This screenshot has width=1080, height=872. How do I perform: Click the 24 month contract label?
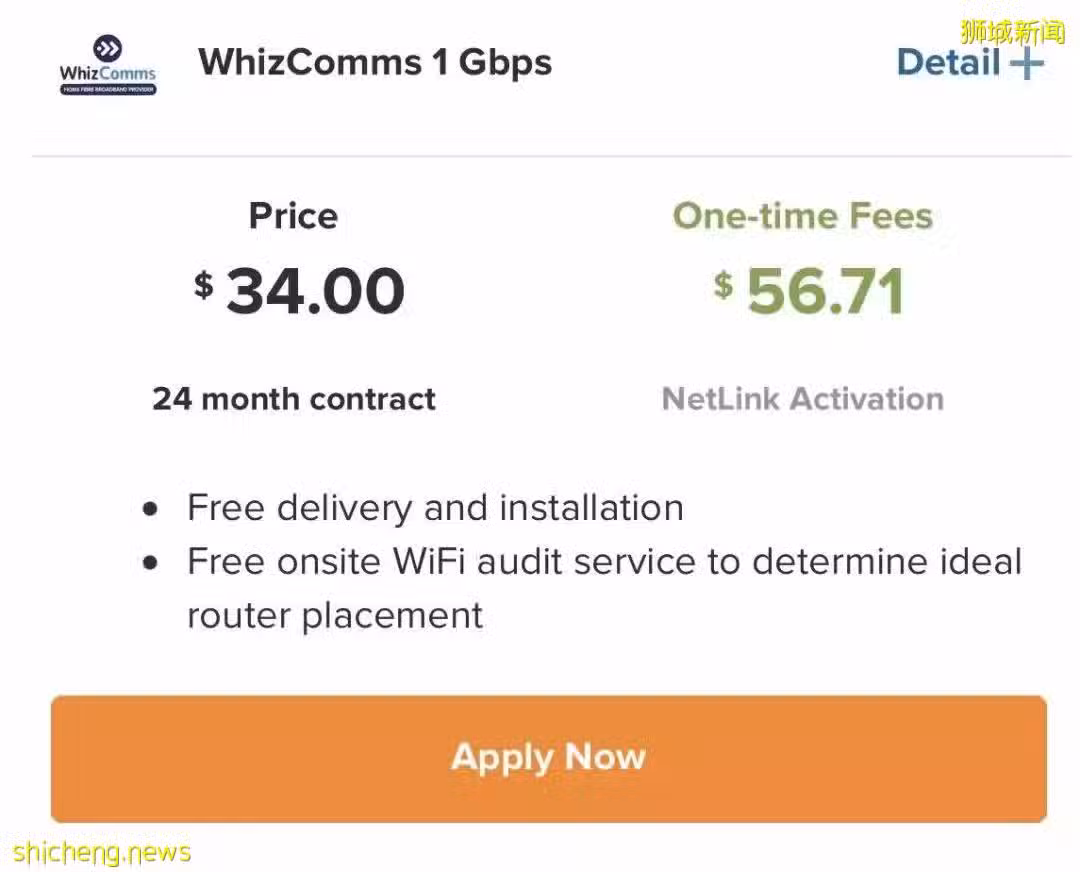pyautogui.click(x=294, y=399)
